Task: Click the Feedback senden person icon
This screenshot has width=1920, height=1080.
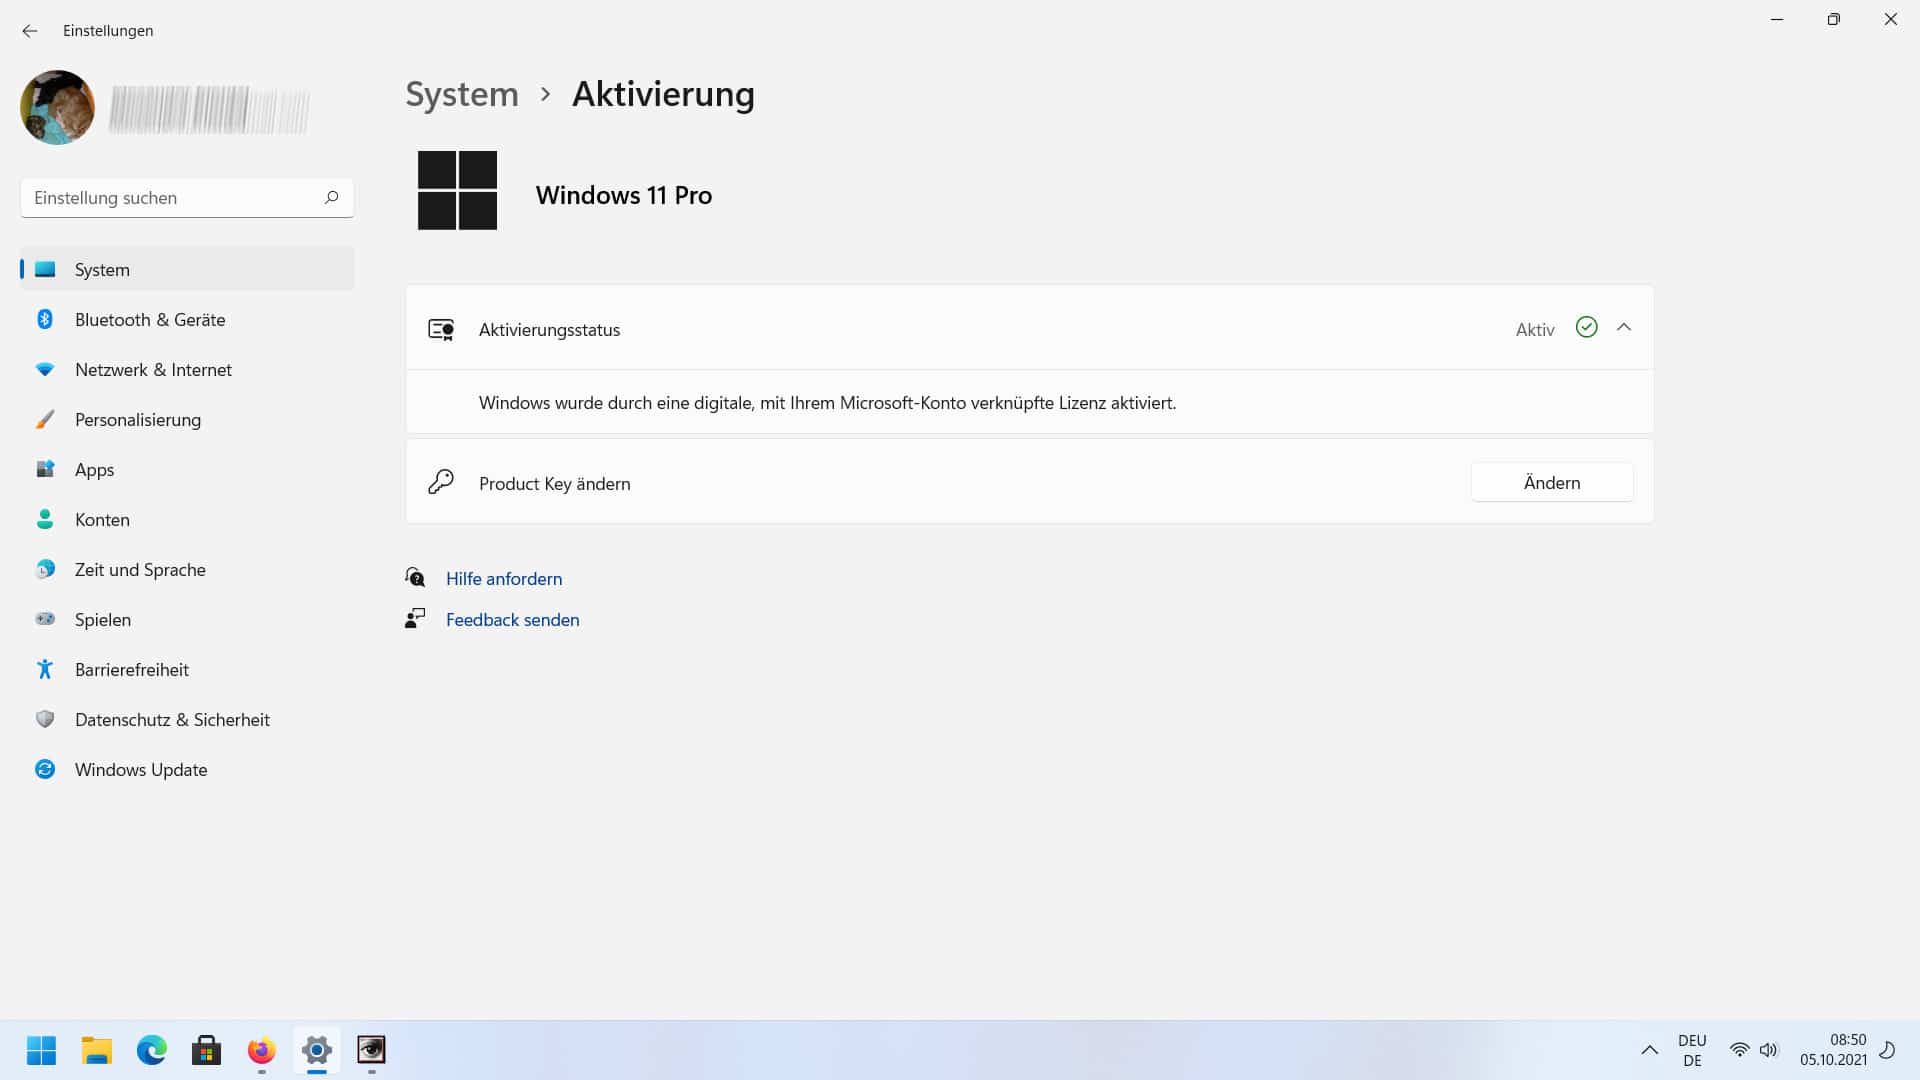Action: 415,618
